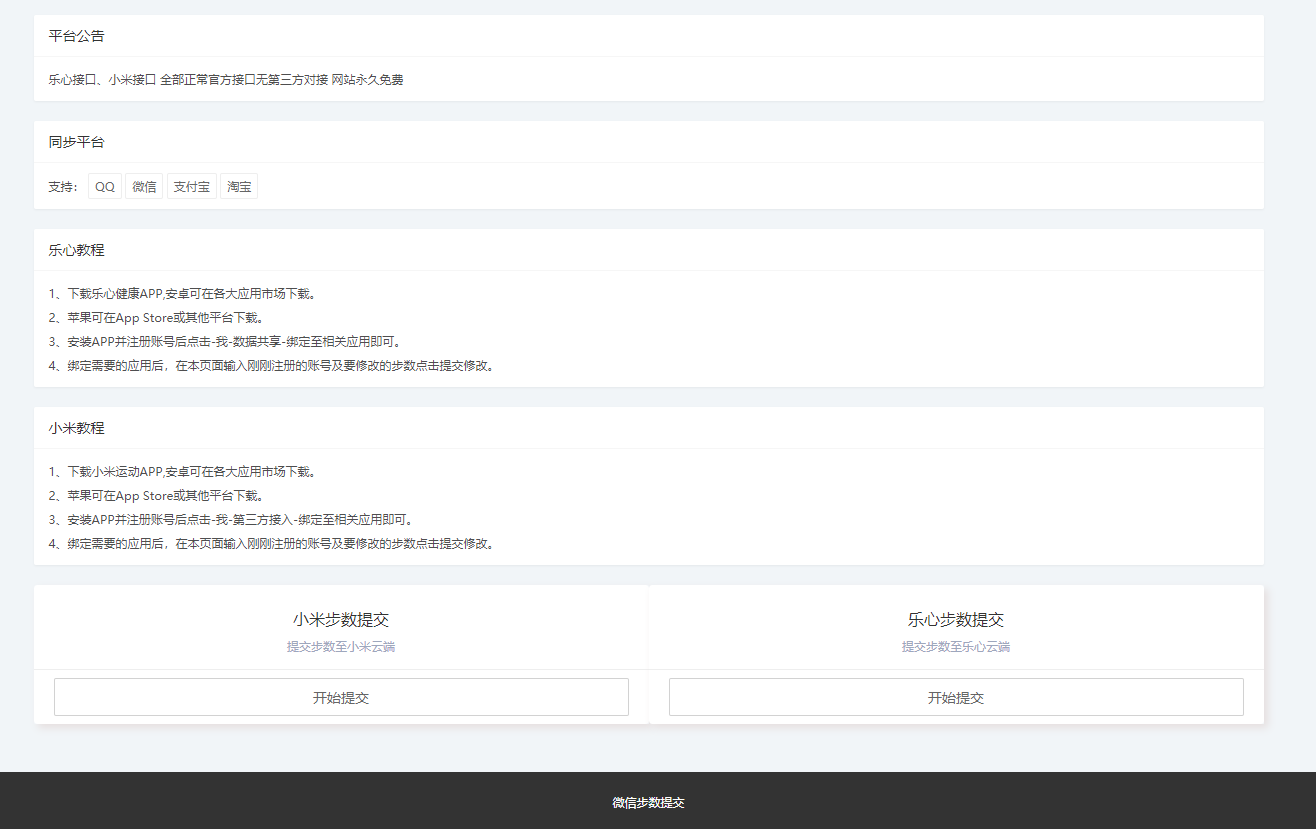This screenshot has height=829, width=1316.
Task: Click the 同步平台 heading
Action: point(77,142)
